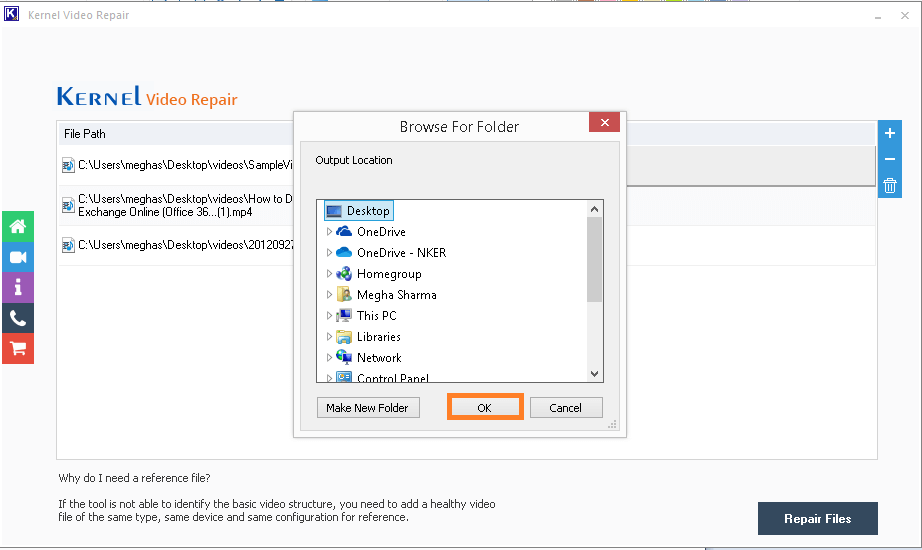Viewport: 922px width, 550px height.
Task: Minimize the Kernel Video Repair window
Action: [877, 16]
